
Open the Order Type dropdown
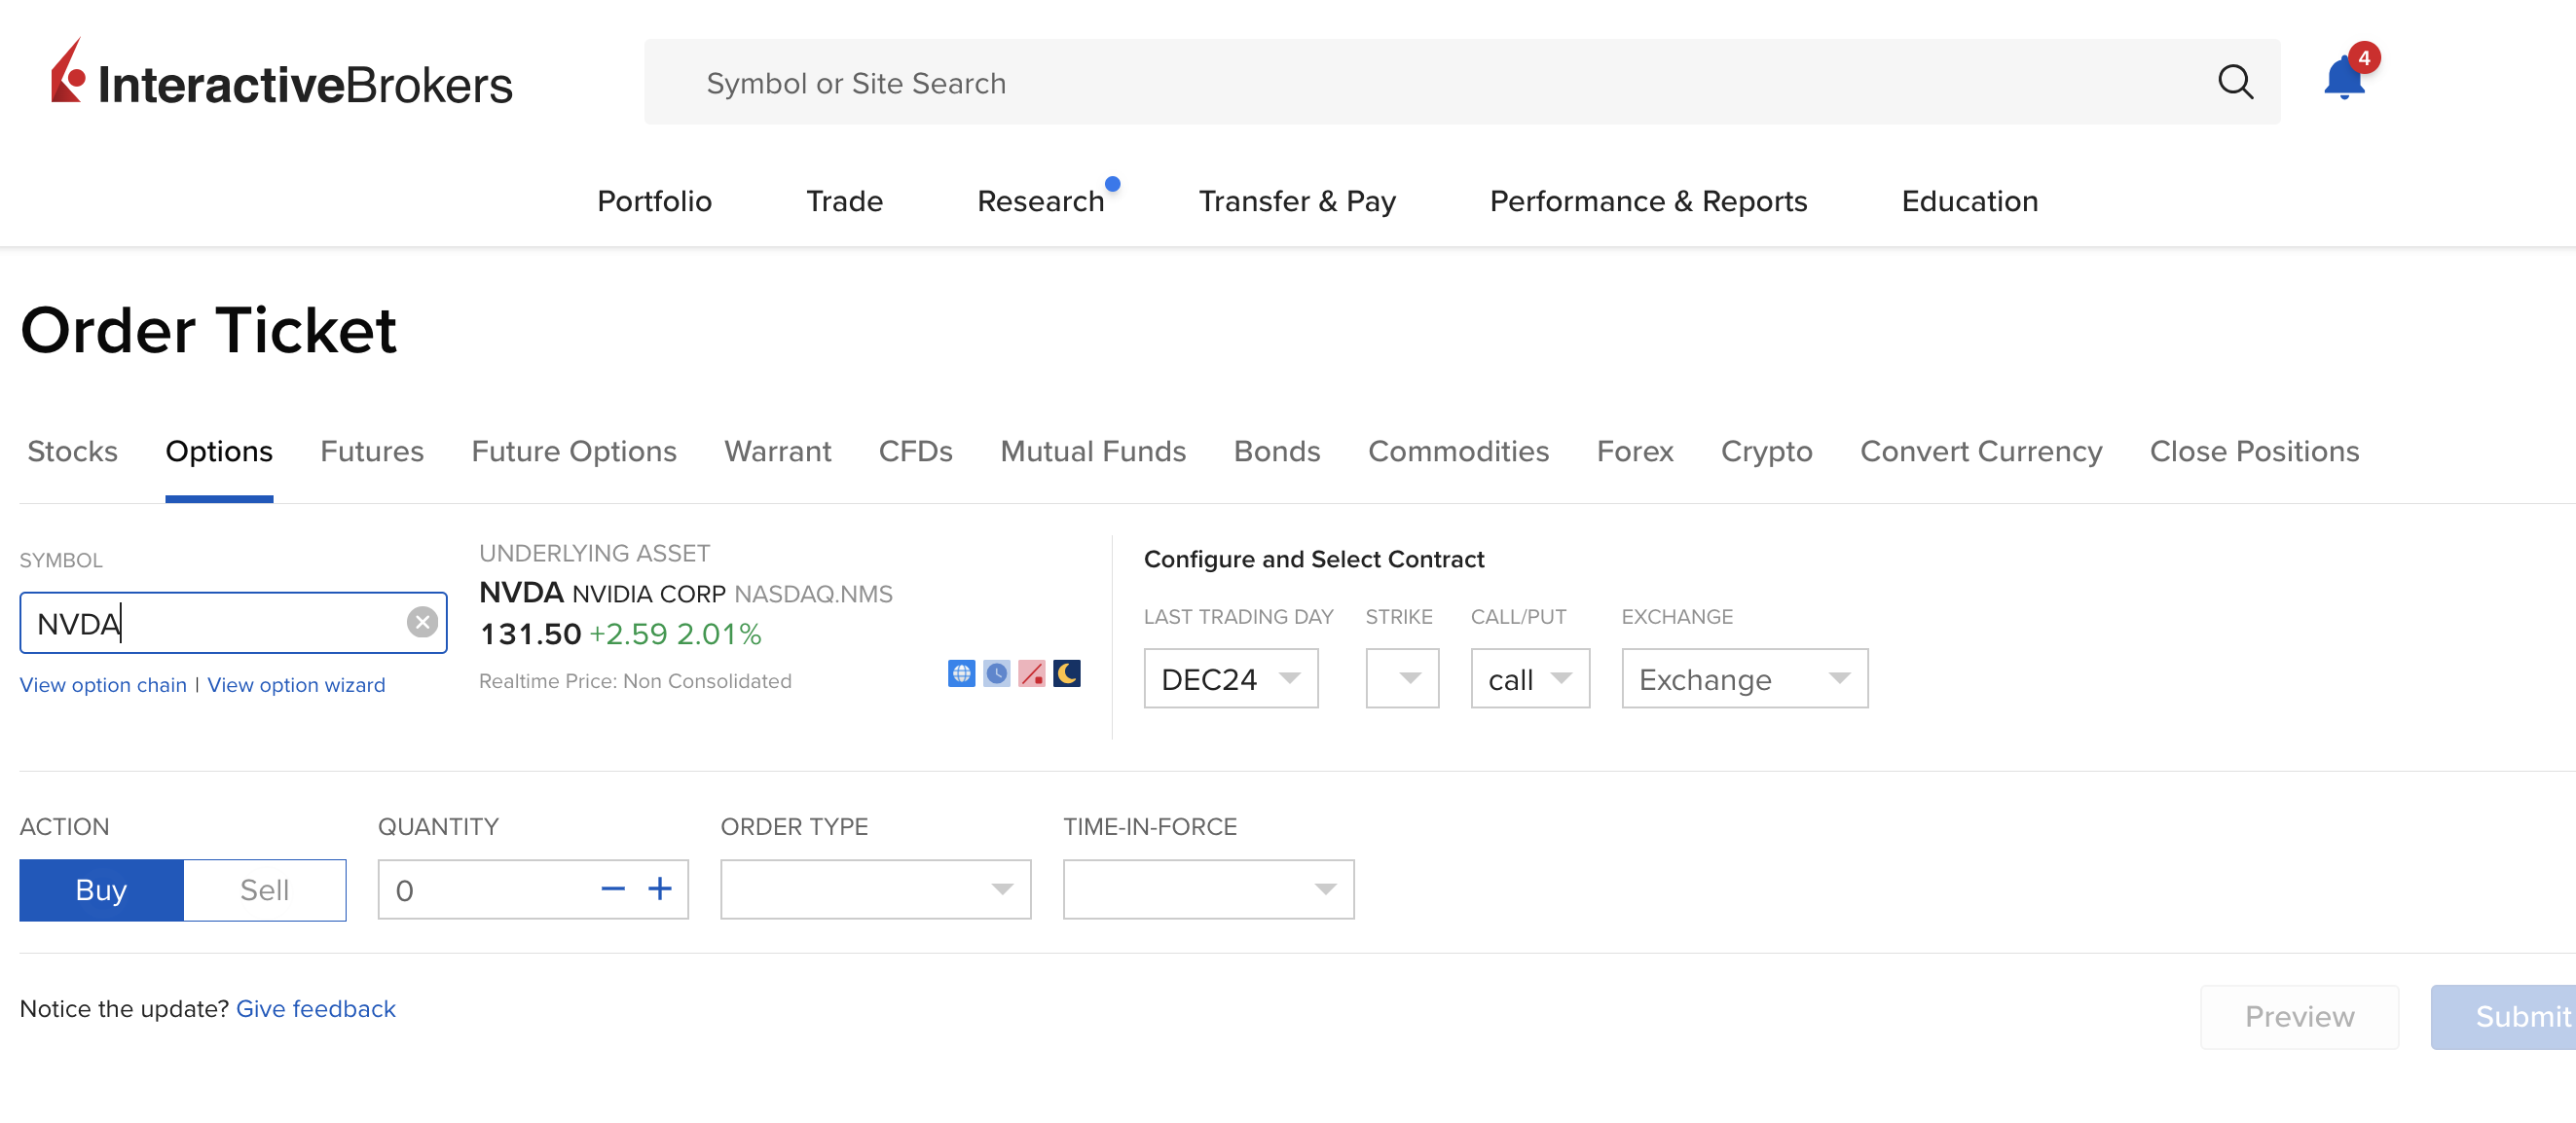(x=875, y=888)
